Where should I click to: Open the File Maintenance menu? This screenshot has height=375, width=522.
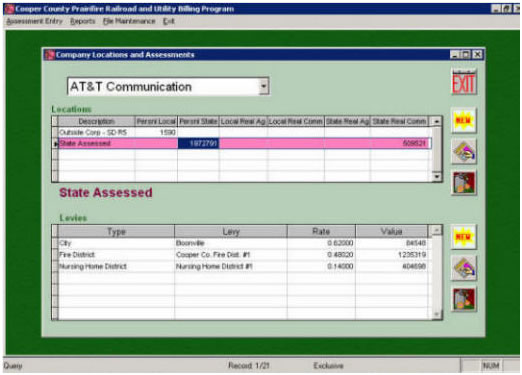(129, 21)
